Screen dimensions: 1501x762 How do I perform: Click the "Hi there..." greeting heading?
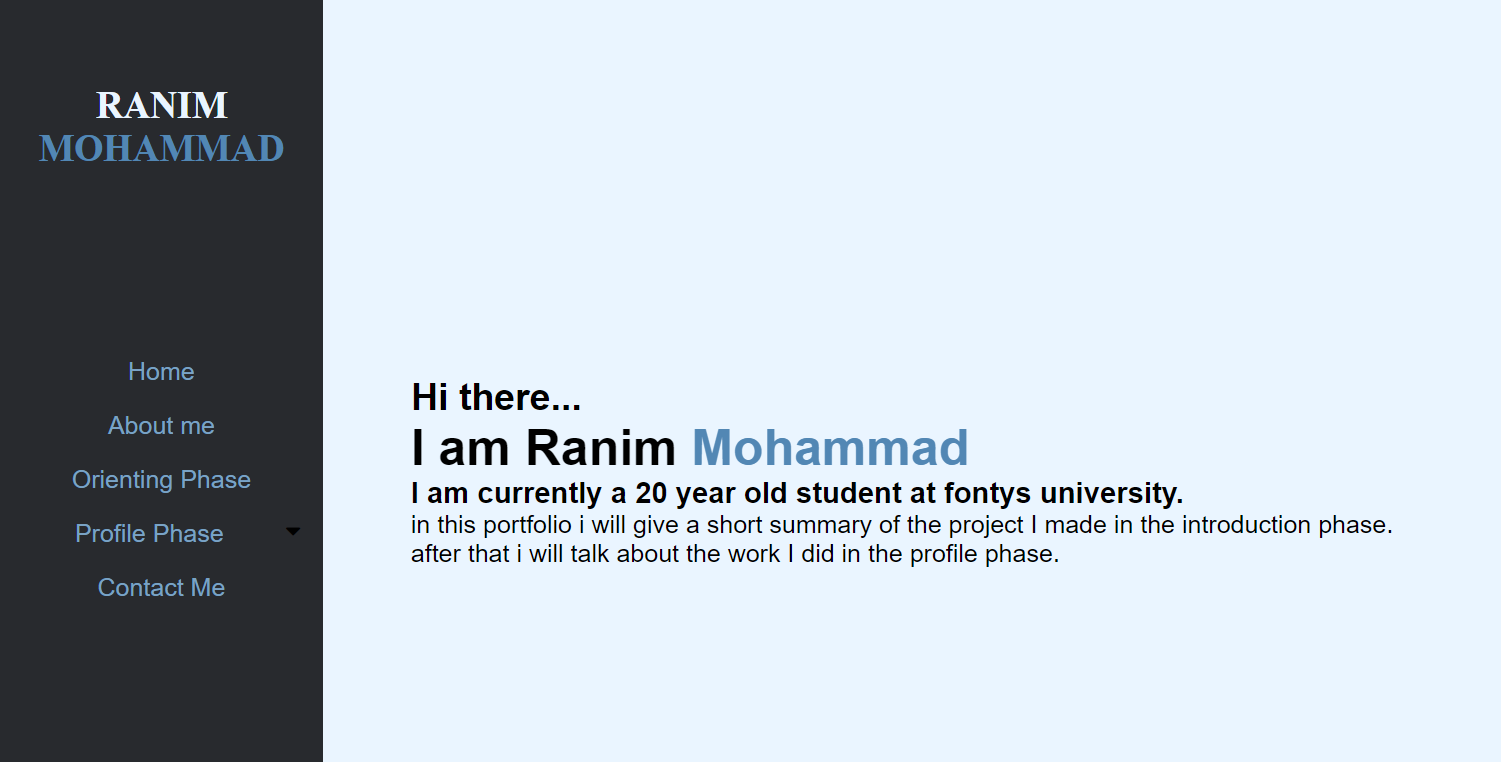coord(496,398)
